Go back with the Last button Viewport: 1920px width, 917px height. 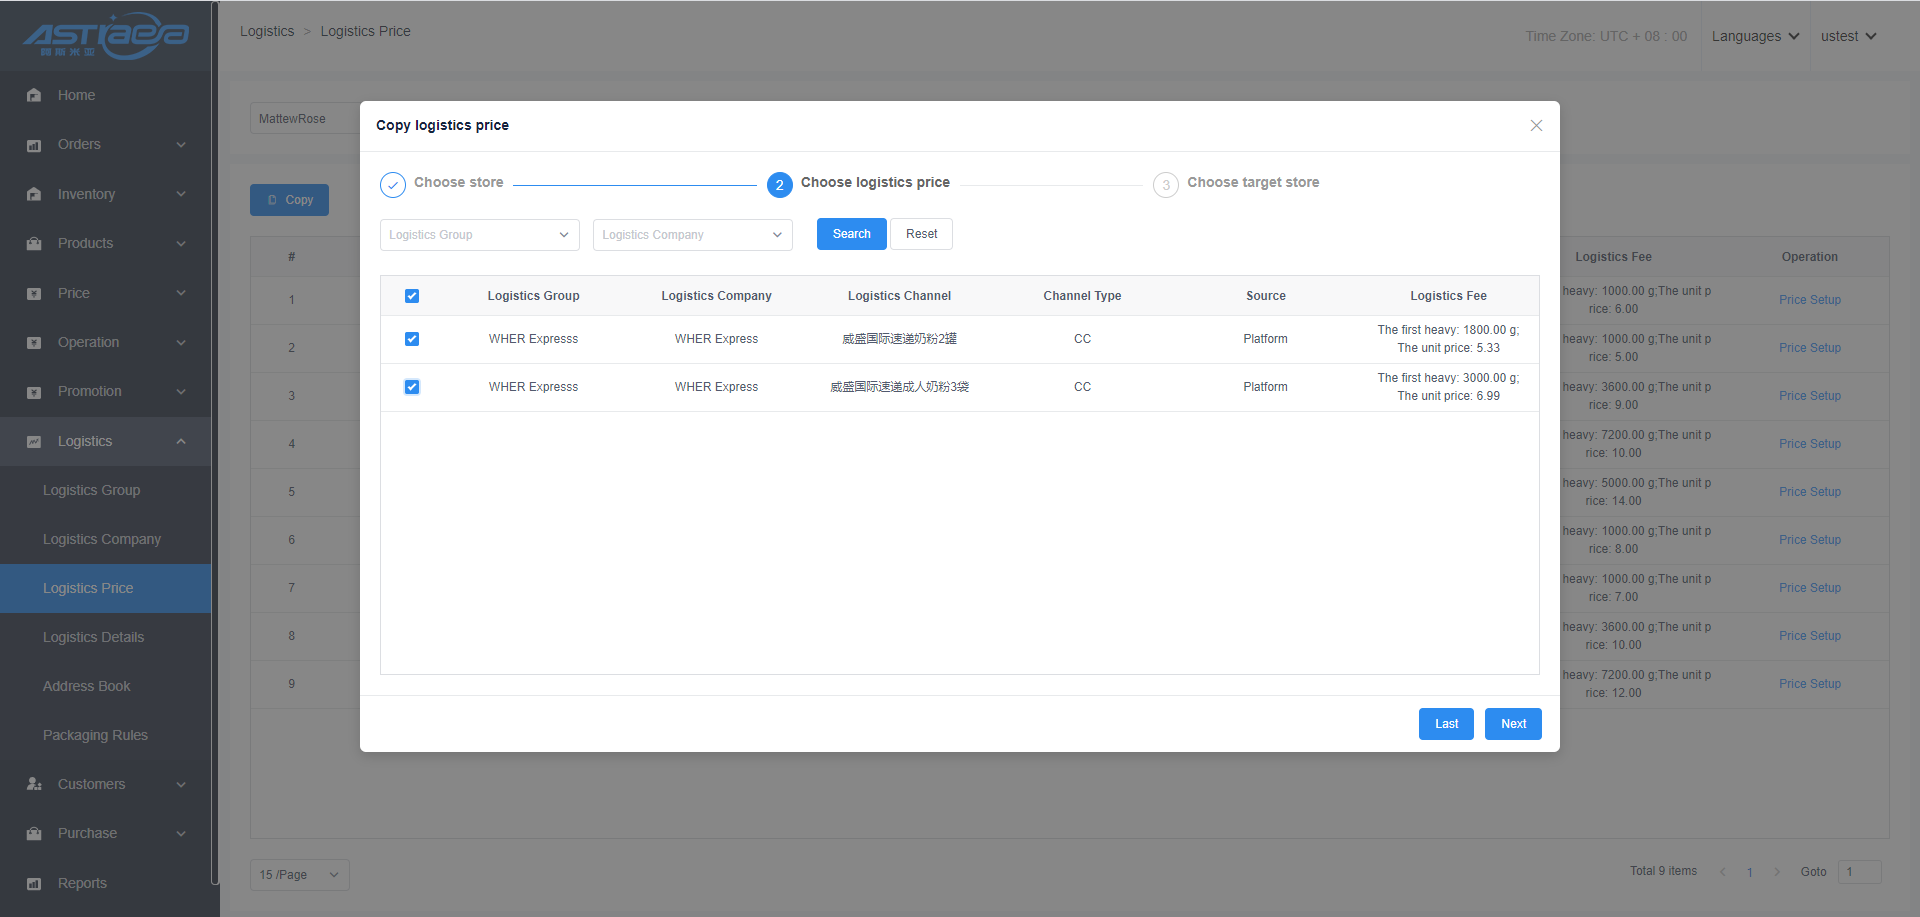[1446, 724]
